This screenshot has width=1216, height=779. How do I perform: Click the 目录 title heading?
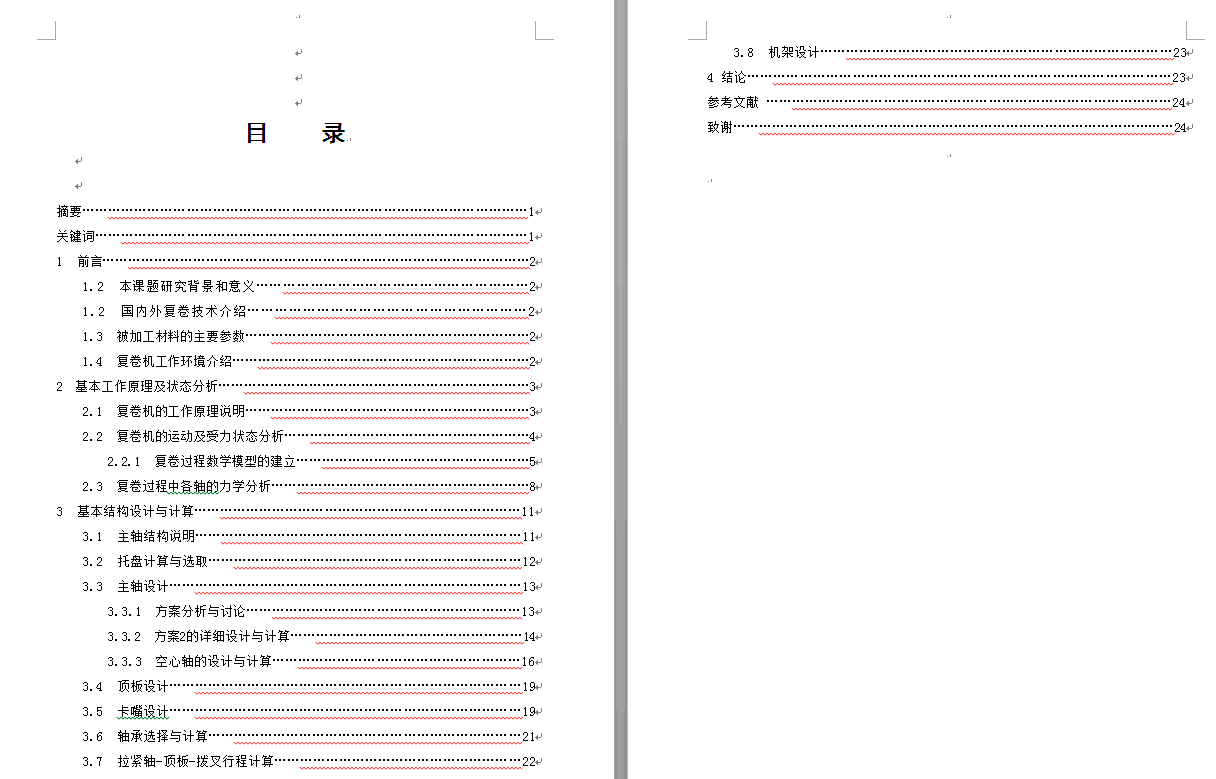coord(295,133)
